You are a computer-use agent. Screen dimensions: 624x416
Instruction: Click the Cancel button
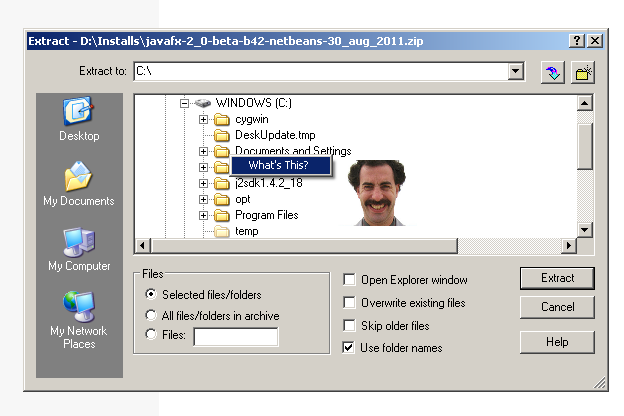coord(557,307)
